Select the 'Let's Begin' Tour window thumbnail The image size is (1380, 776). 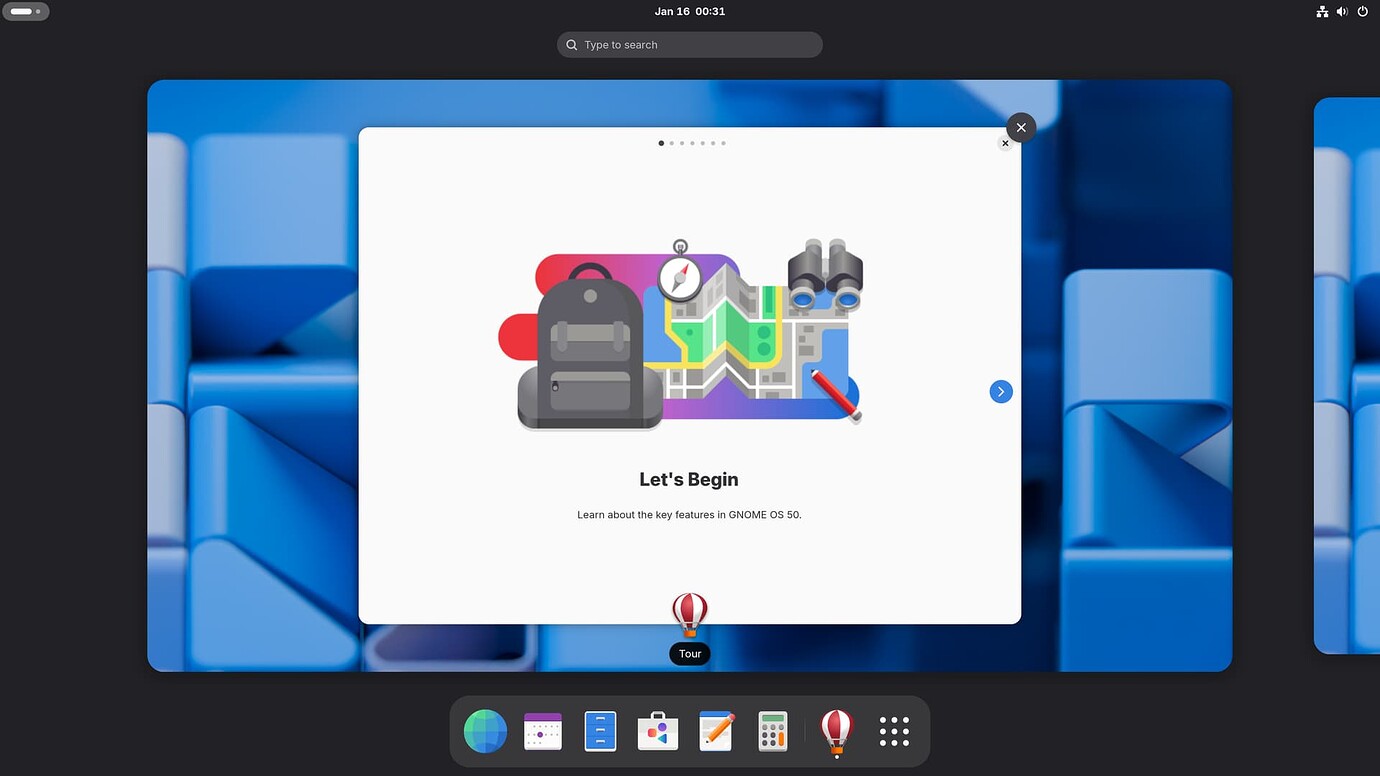tap(689, 480)
